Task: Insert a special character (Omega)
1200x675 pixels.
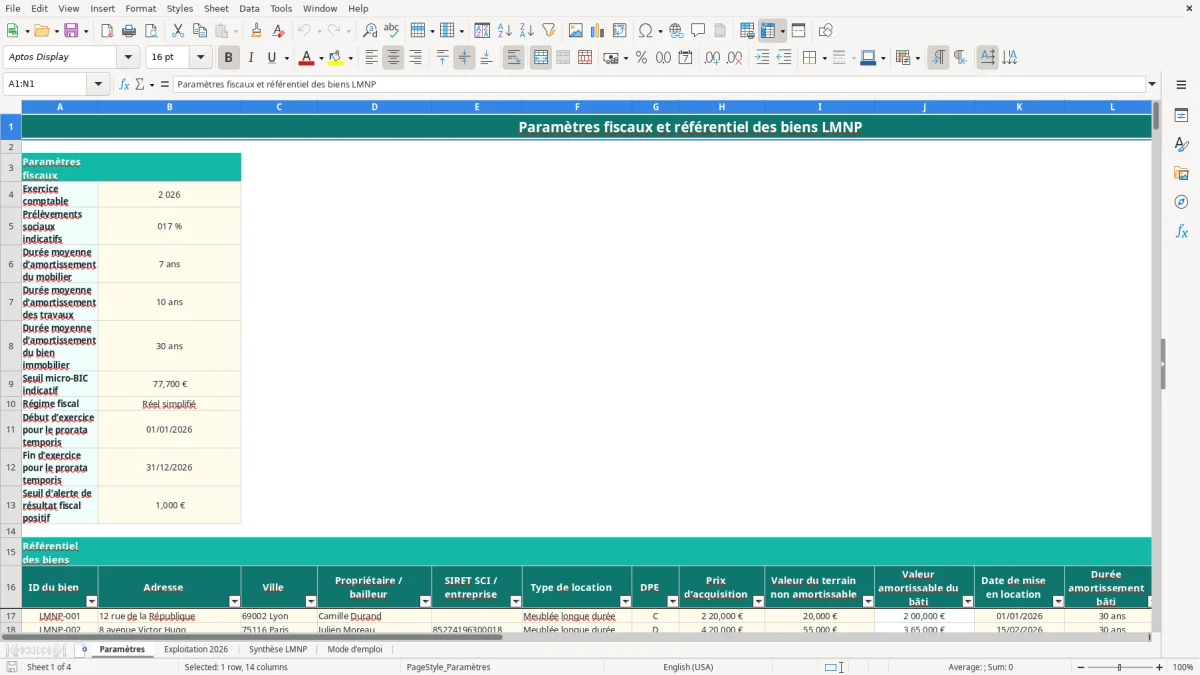Action: click(646, 31)
